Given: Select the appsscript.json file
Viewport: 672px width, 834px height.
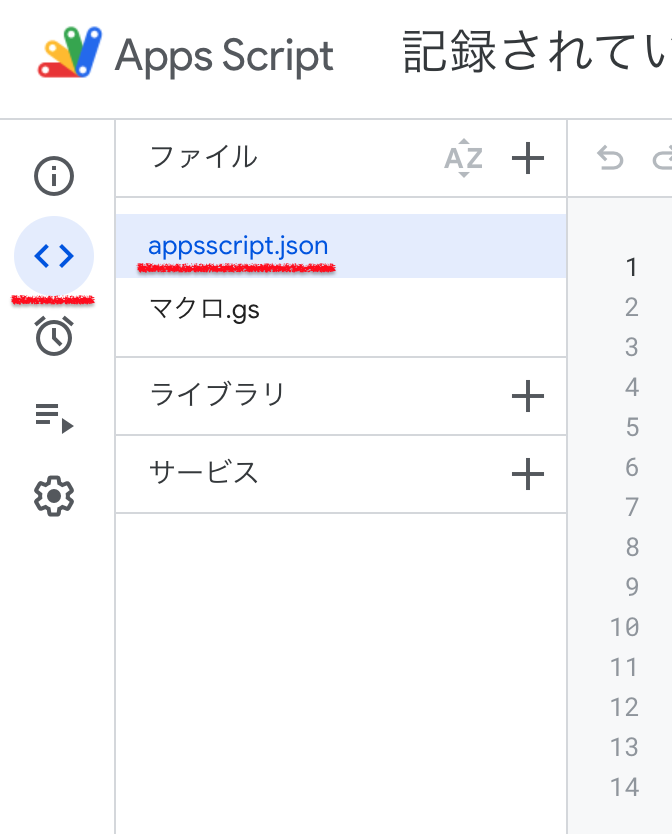Looking at the screenshot, I should pos(238,246).
